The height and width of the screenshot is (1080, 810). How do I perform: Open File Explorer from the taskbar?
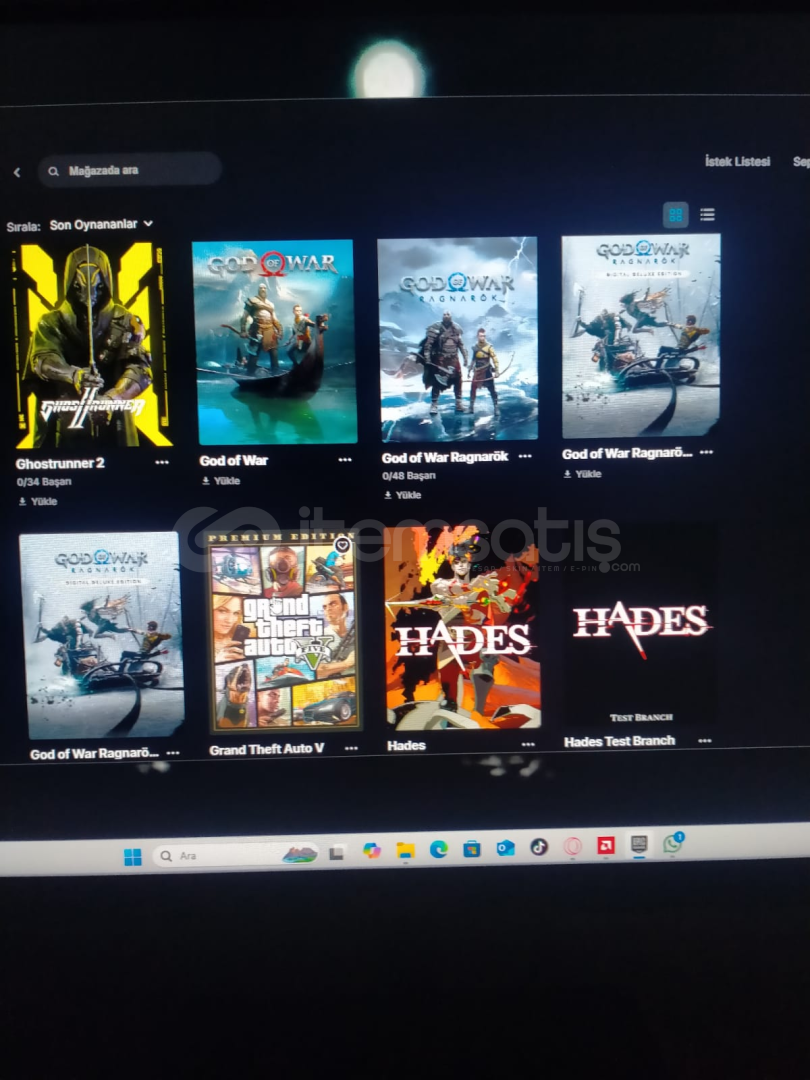[x=405, y=850]
